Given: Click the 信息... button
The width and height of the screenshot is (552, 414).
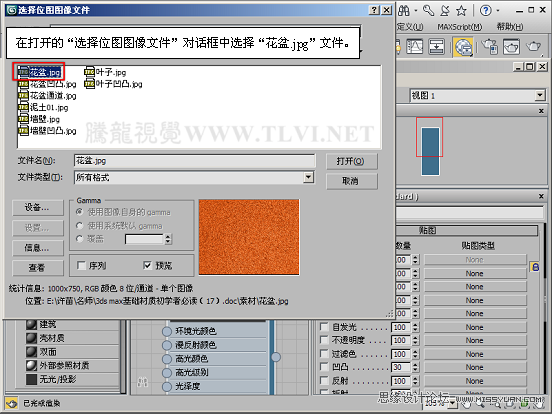Looking at the screenshot, I should pyautogui.click(x=38, y=248).
